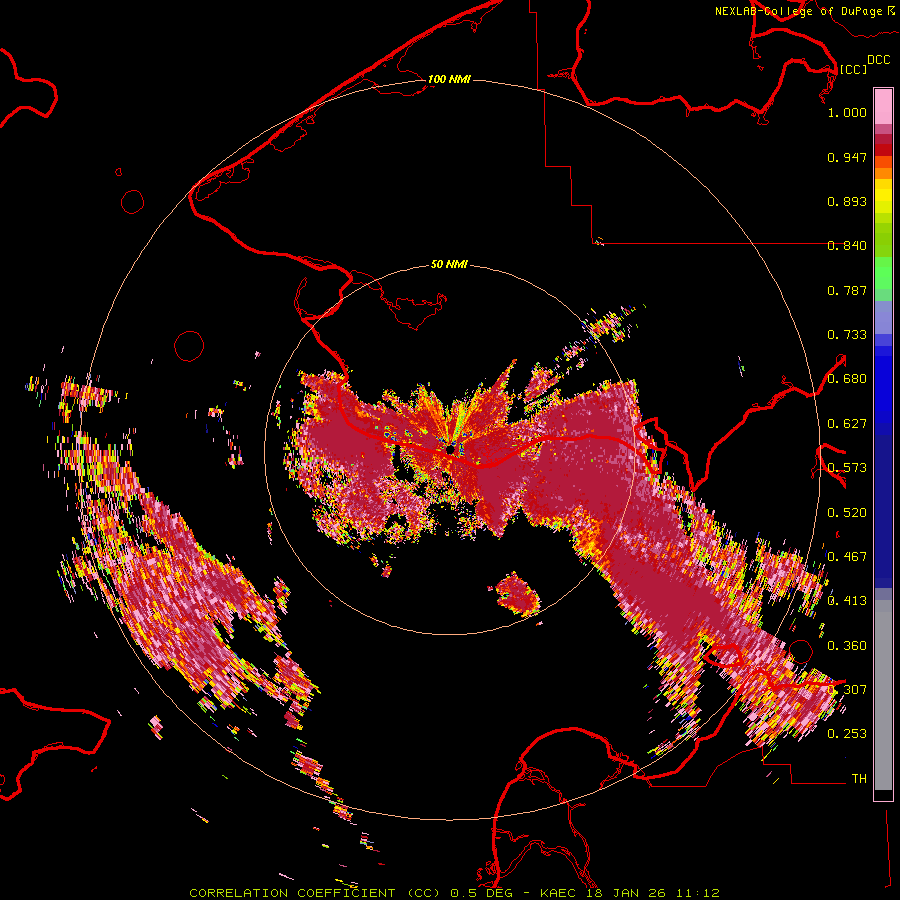Click the DCC product label
Image resolution: width=900 pixels, height=900 pixels.
pos(878,60)
